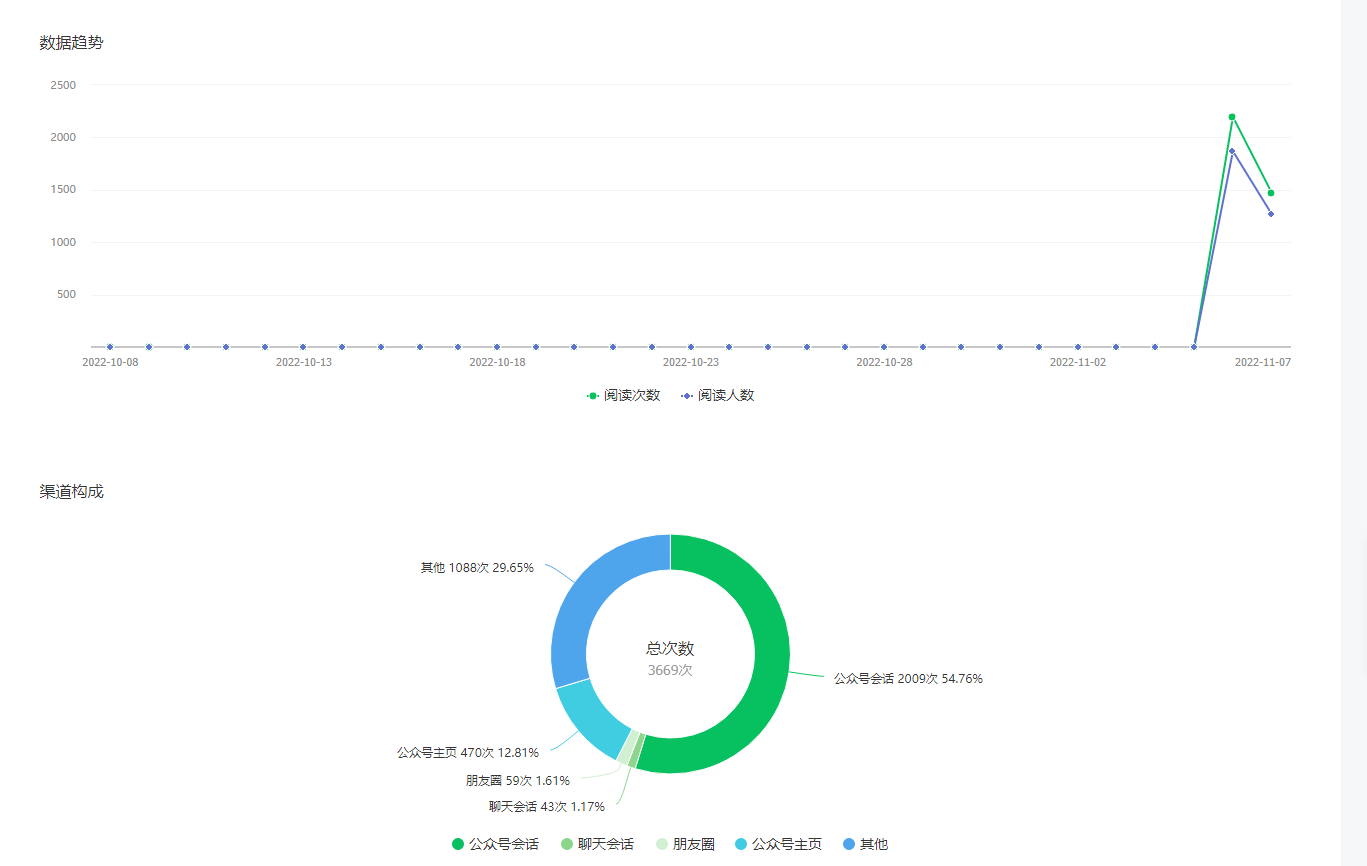Screen dimensions: 1367x866
Task: Click the green 阅读次数 peak data point
Action: point(1232,117)
